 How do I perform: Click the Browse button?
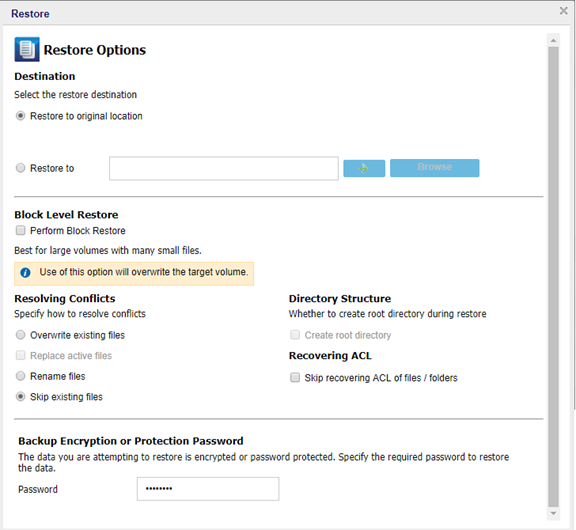pyautogui.click(x=435, y=168)
